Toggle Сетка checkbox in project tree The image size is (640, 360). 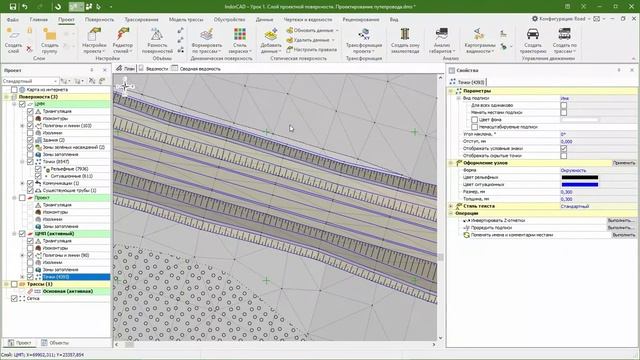[x=14, y=298]
